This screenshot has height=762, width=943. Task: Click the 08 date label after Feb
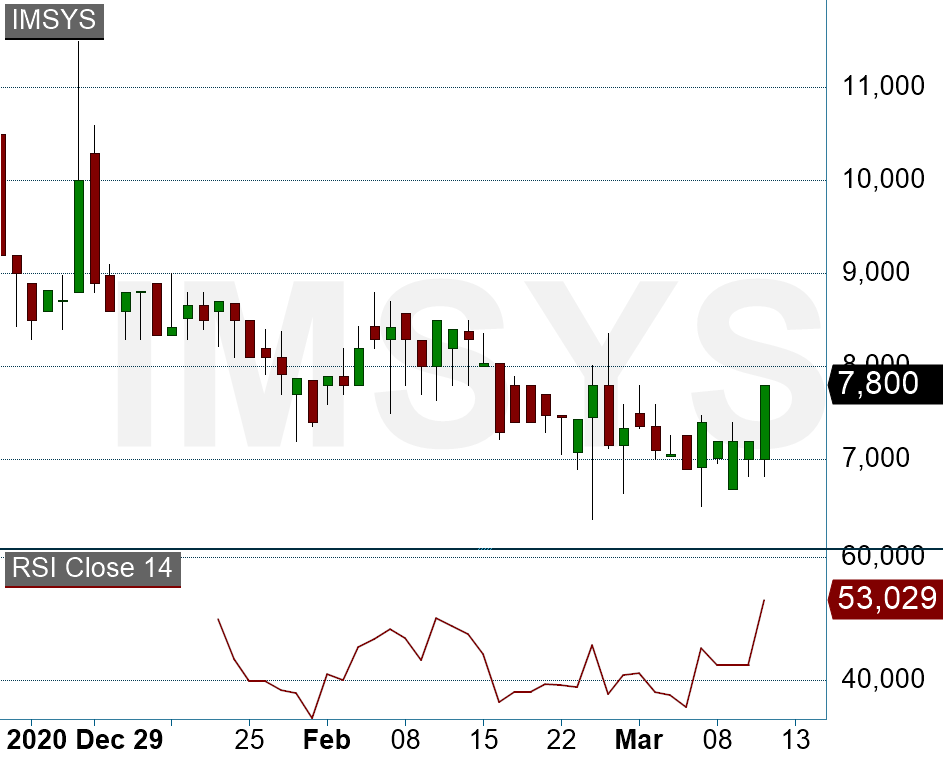coord(405,740)
